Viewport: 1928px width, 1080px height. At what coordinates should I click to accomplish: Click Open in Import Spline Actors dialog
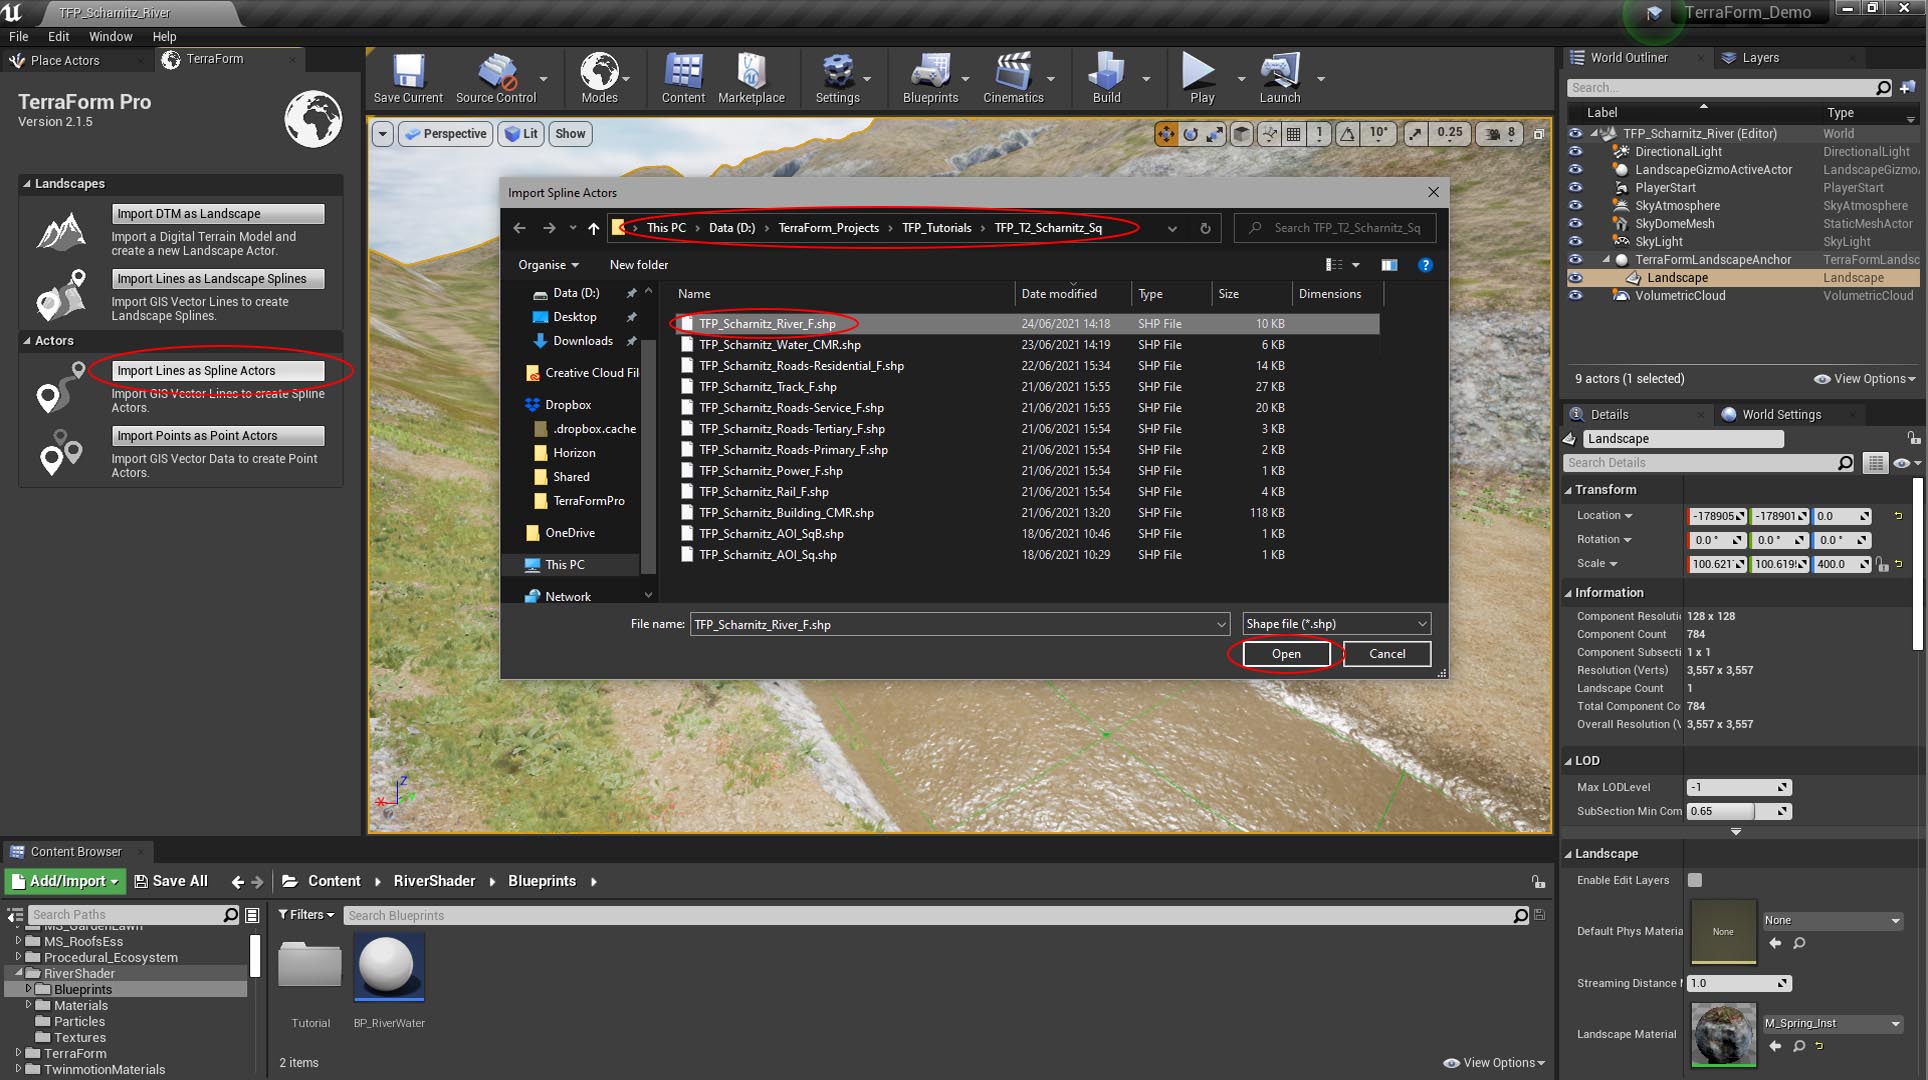1286,654
